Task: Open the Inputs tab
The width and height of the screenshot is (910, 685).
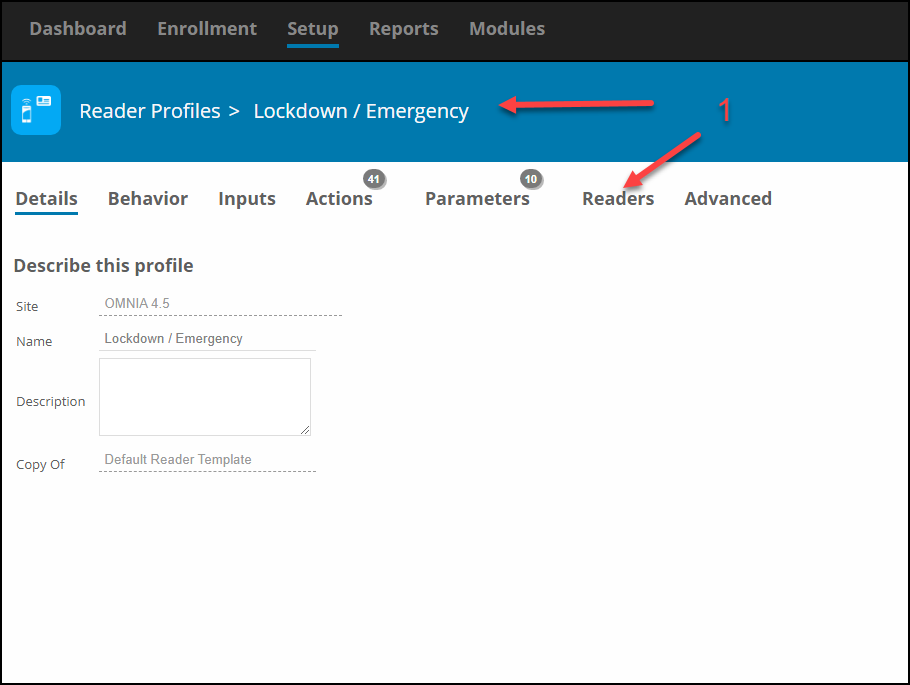Action: 247,199
